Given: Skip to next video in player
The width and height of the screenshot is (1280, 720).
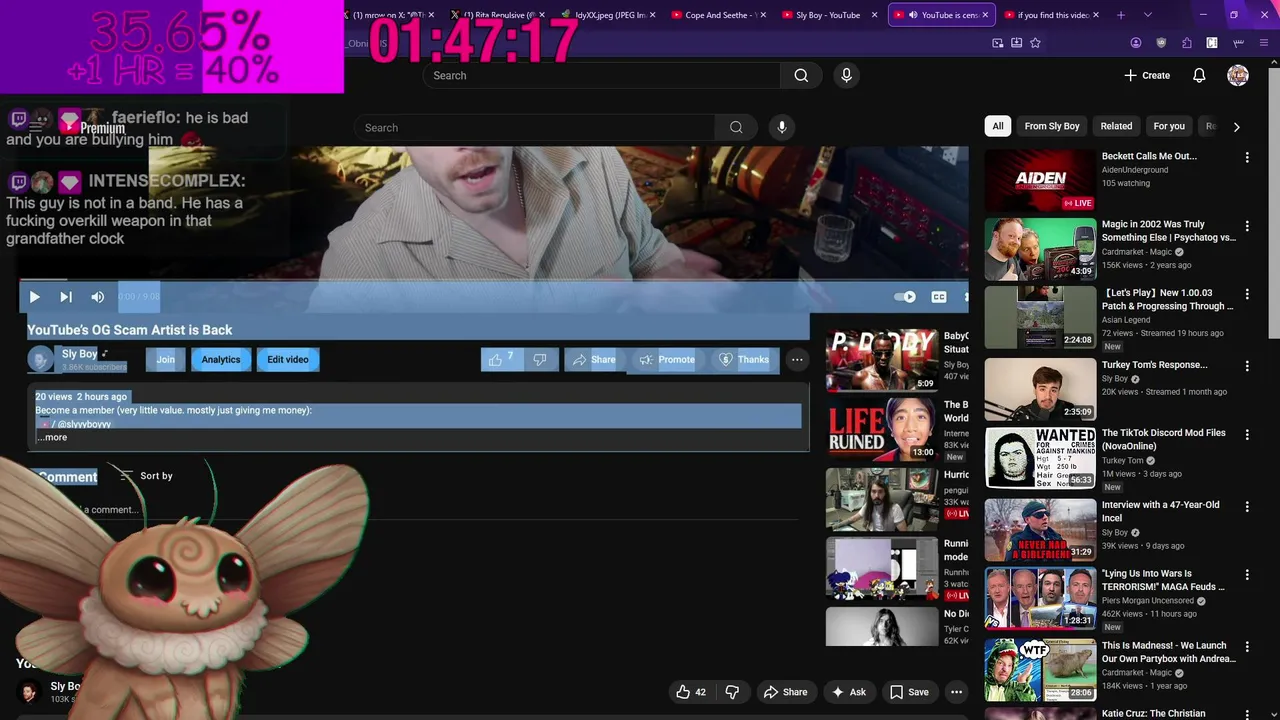Looking at the screenshot, I should point(66,297).
